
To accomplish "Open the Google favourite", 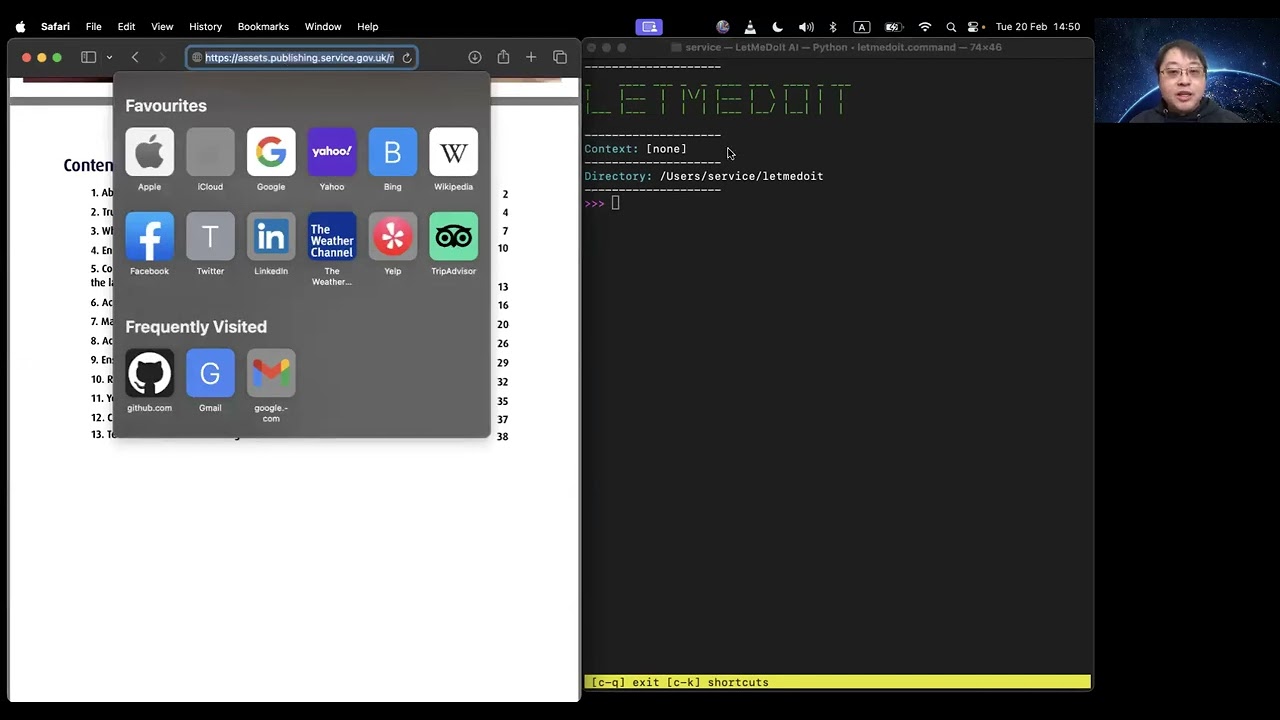I will [271, 152].
